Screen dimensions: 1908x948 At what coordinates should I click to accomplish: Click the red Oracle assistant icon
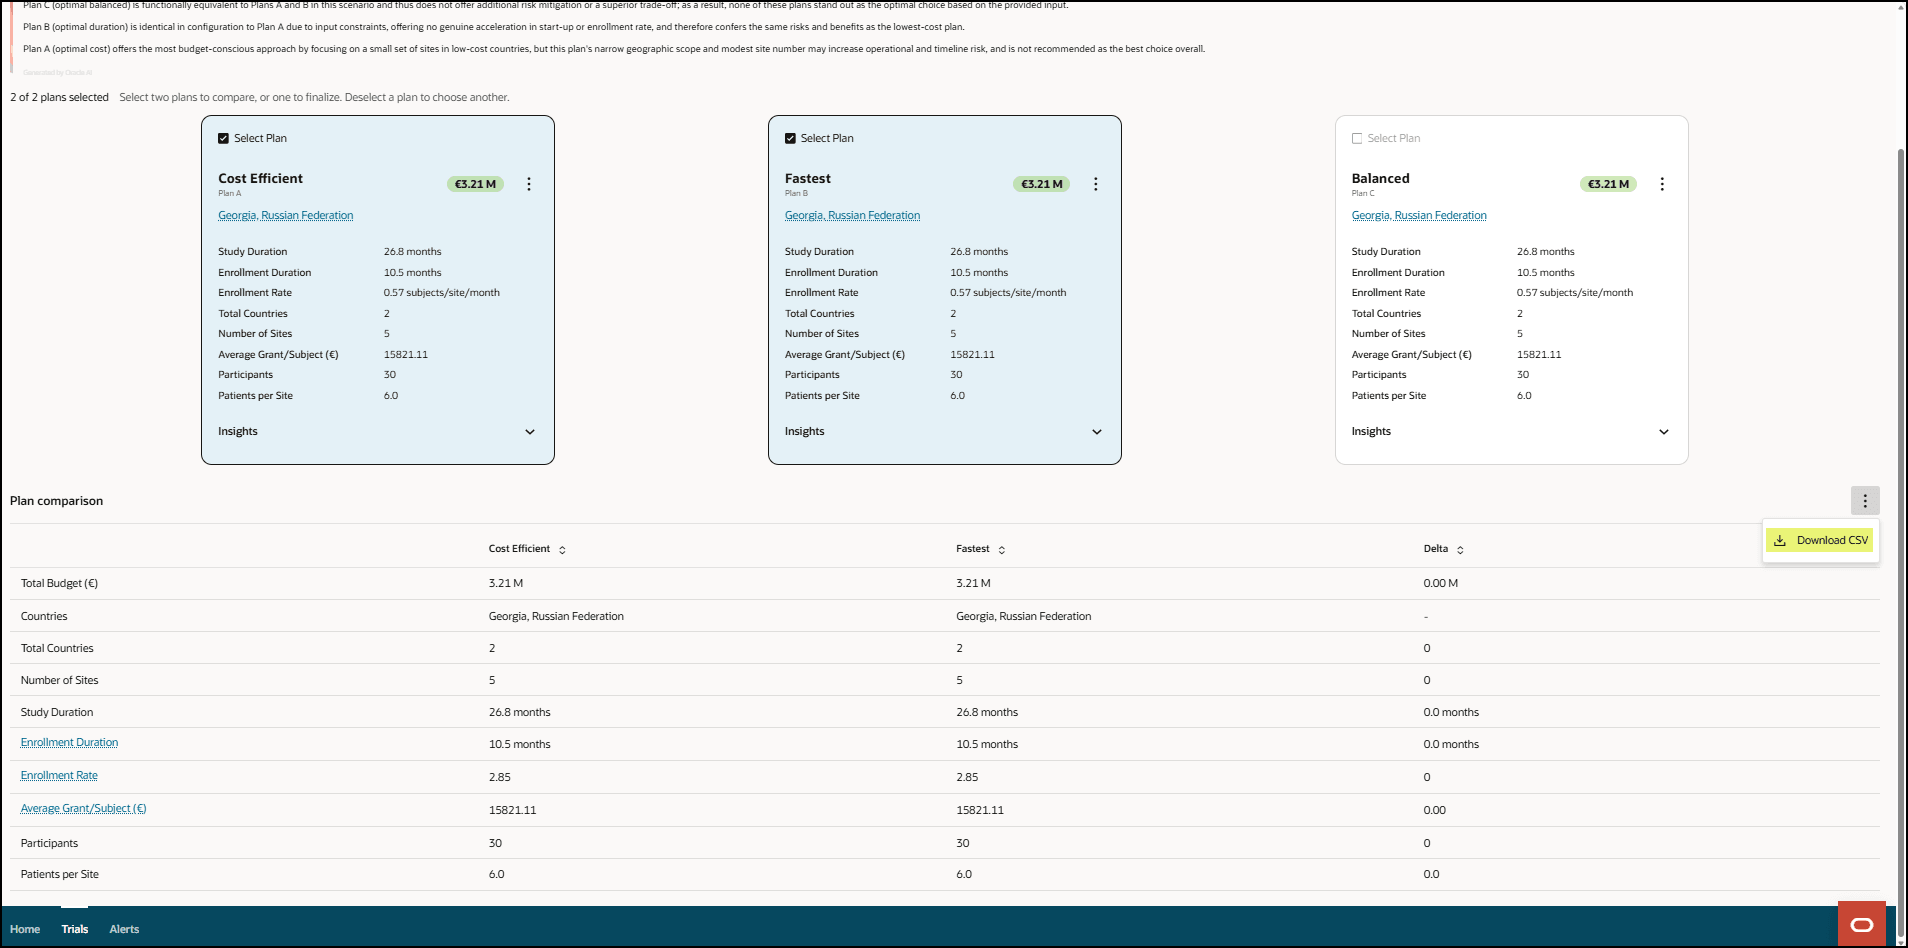pyautogui.click(x=1862, y=924)
